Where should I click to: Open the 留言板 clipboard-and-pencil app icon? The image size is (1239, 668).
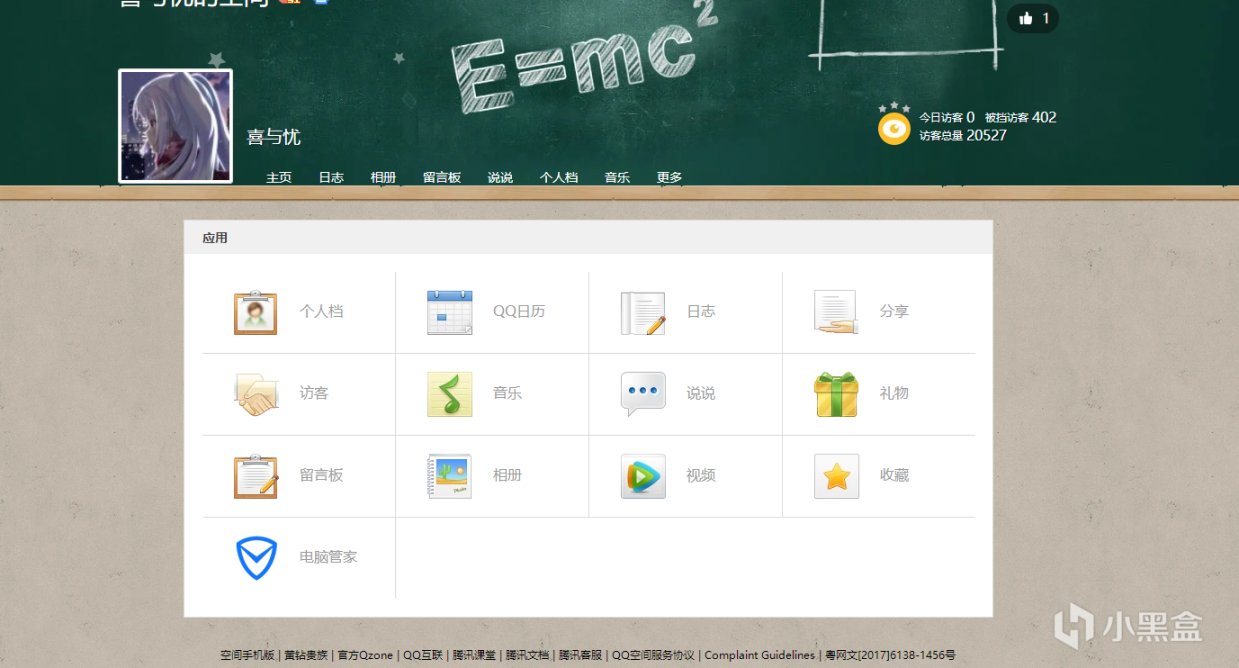pos(255,476)
